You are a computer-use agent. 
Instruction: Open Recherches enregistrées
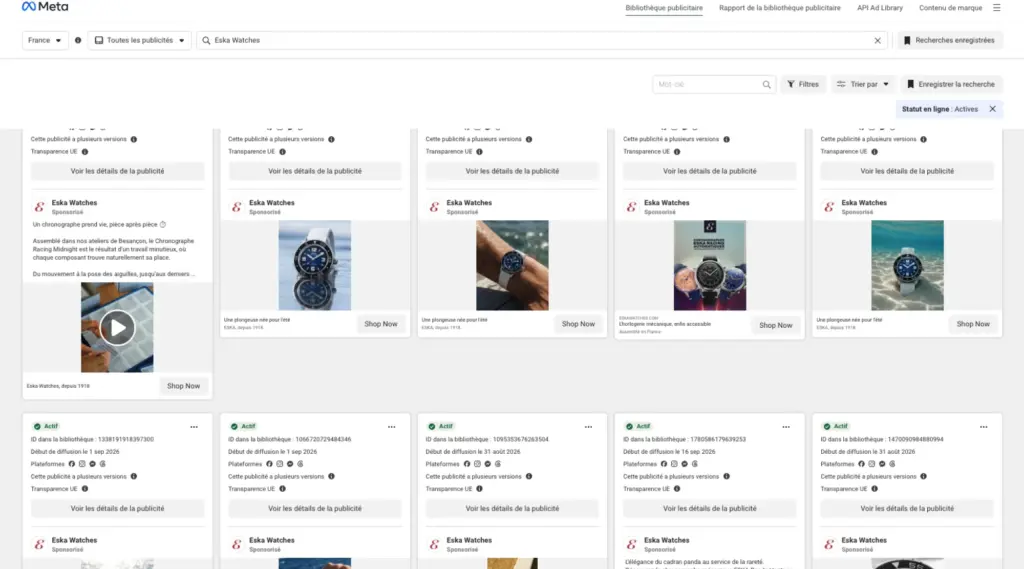949,41
